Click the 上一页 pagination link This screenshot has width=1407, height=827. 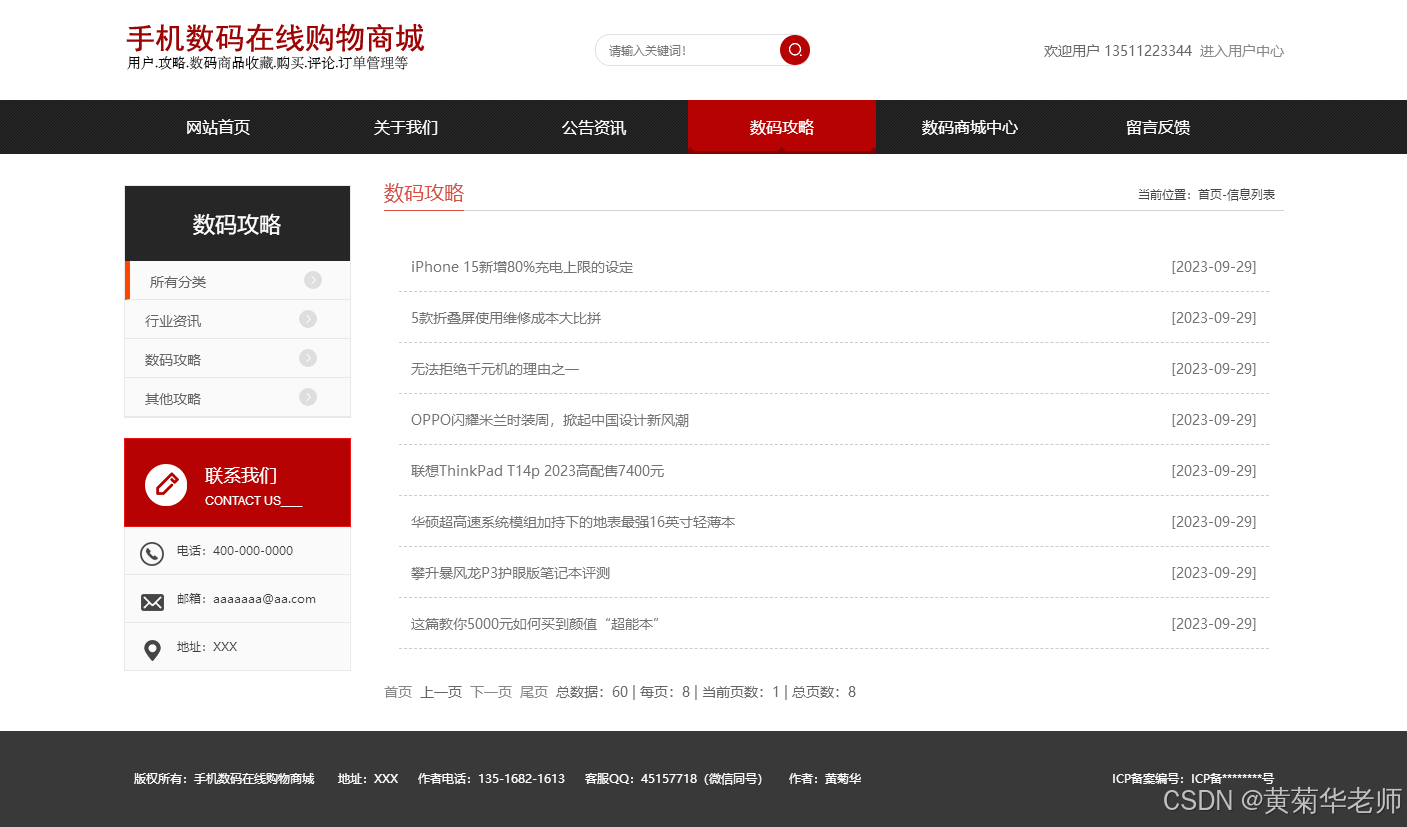pos(441,692)
